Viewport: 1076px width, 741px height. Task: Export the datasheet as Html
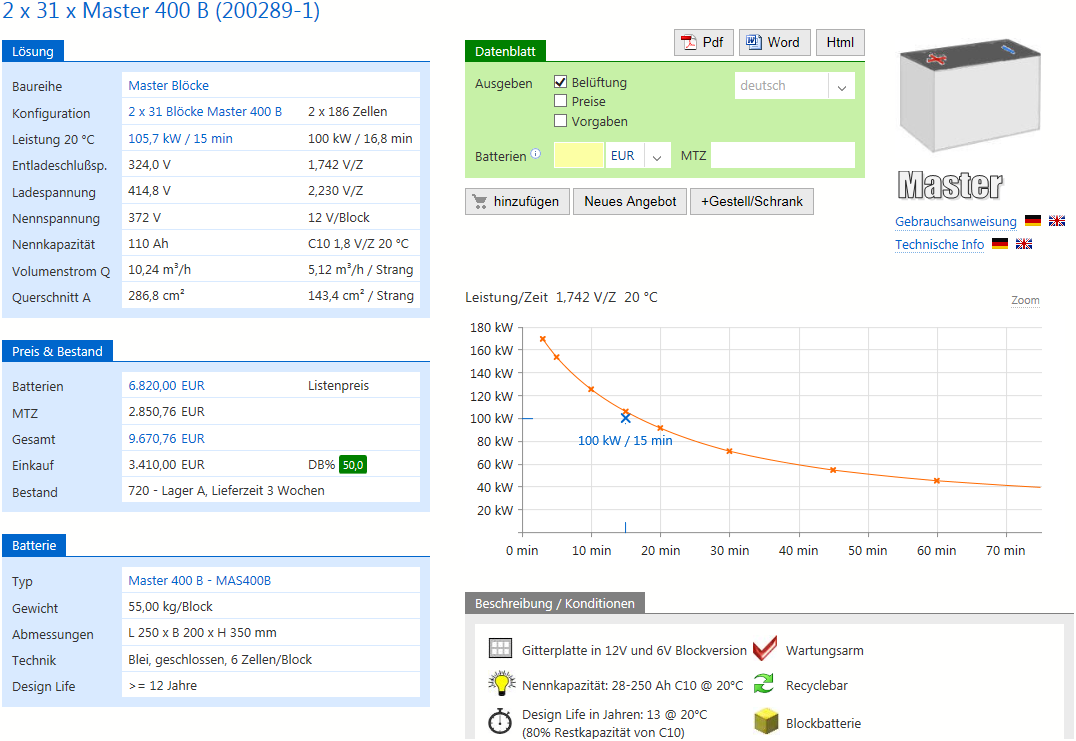click(x=840, y=43)
